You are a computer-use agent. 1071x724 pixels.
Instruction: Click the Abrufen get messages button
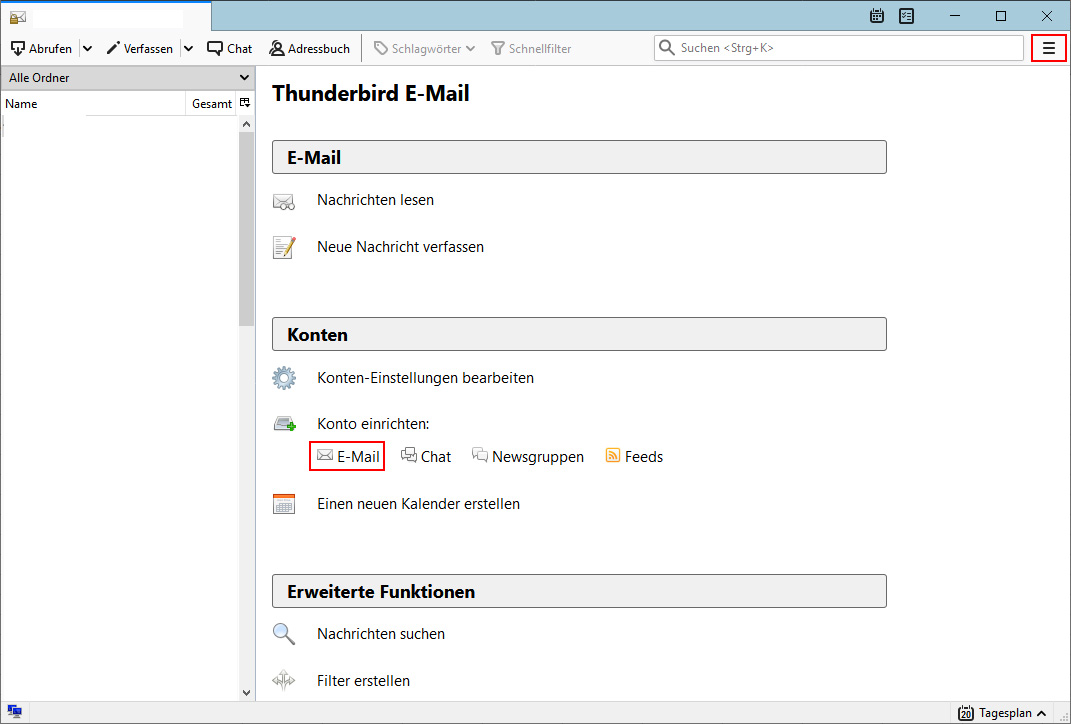(x=41, y=48)
